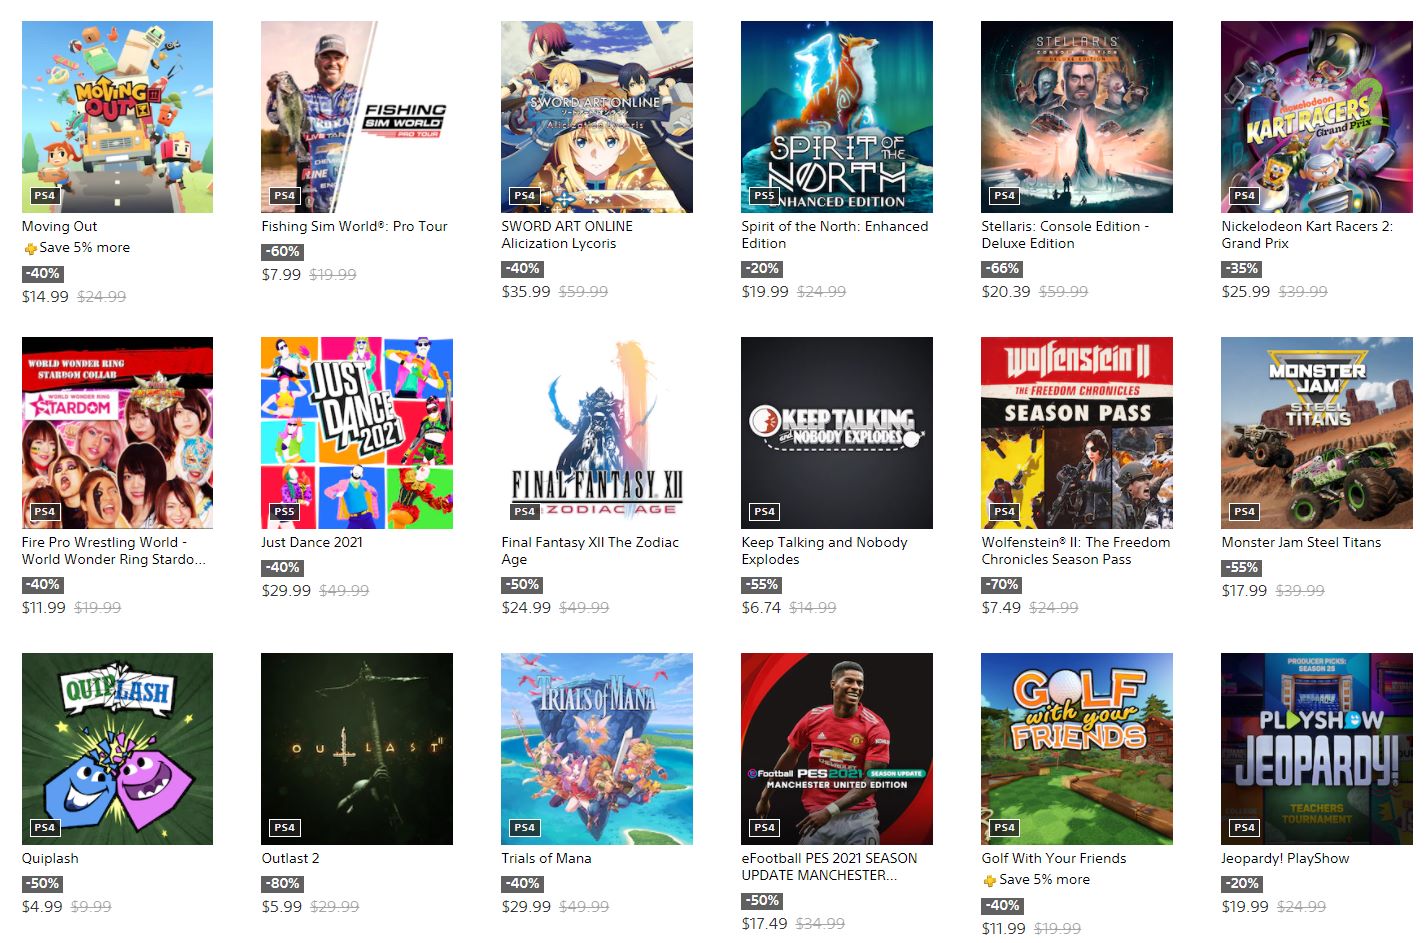Open the Moving Out game thumbnail
1428x943 pixels.
coord(117,117)
